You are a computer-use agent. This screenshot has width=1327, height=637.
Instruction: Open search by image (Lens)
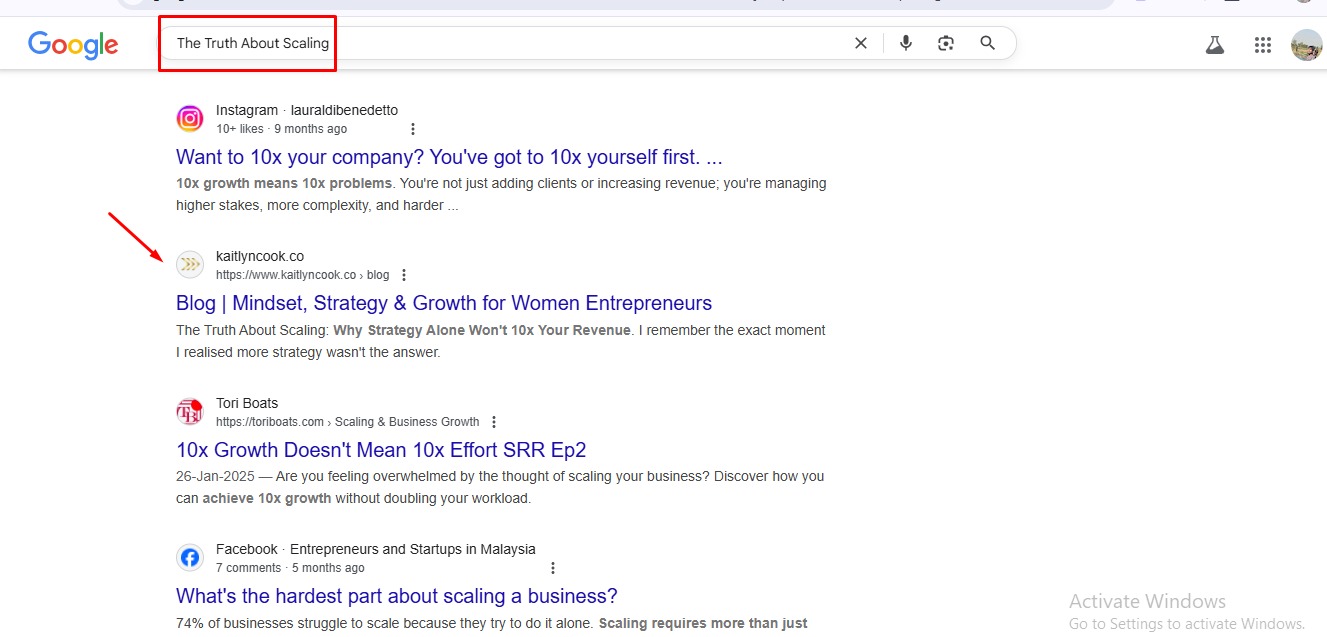(946, 43)
